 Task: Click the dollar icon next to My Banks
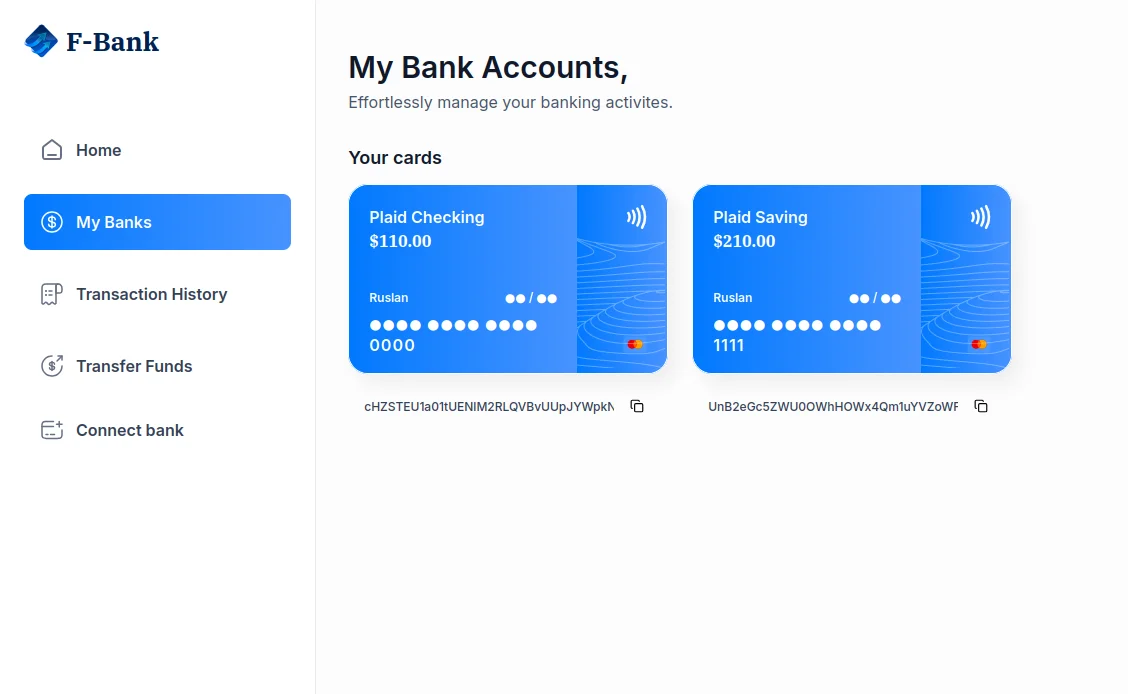tap(51, 222)
